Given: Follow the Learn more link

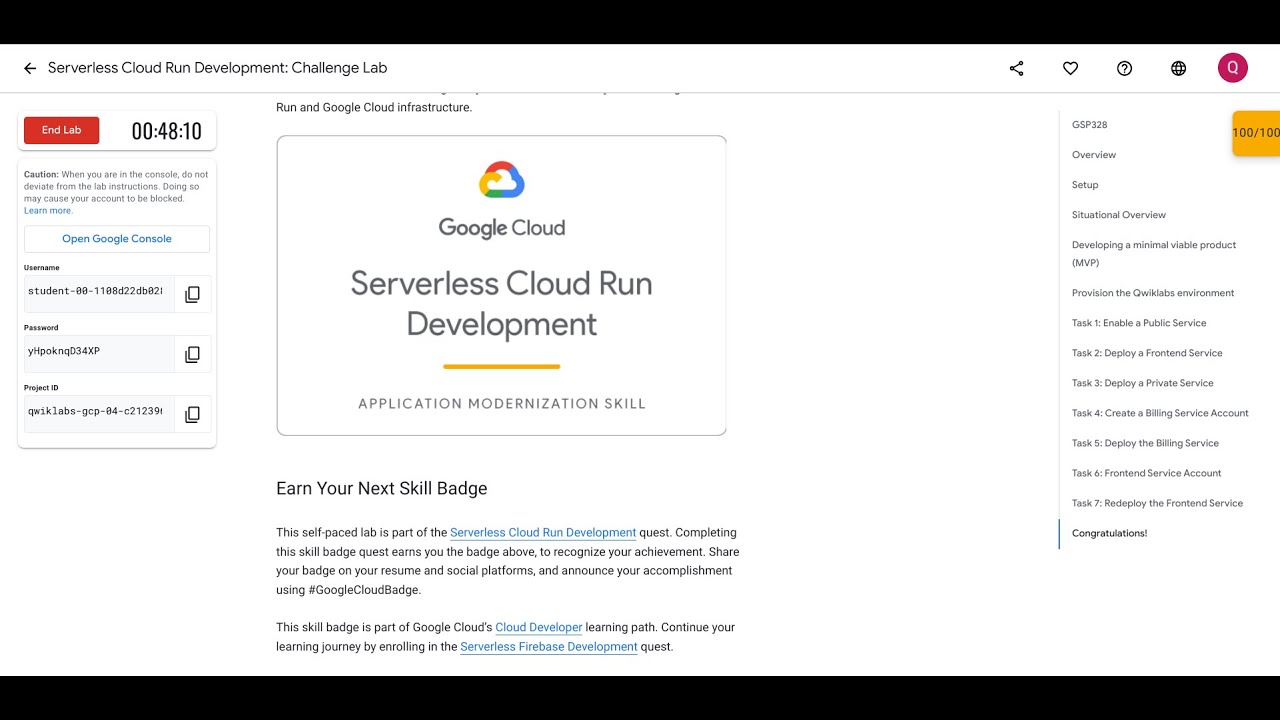Looking at the screenshot, I should pos(48,211).
